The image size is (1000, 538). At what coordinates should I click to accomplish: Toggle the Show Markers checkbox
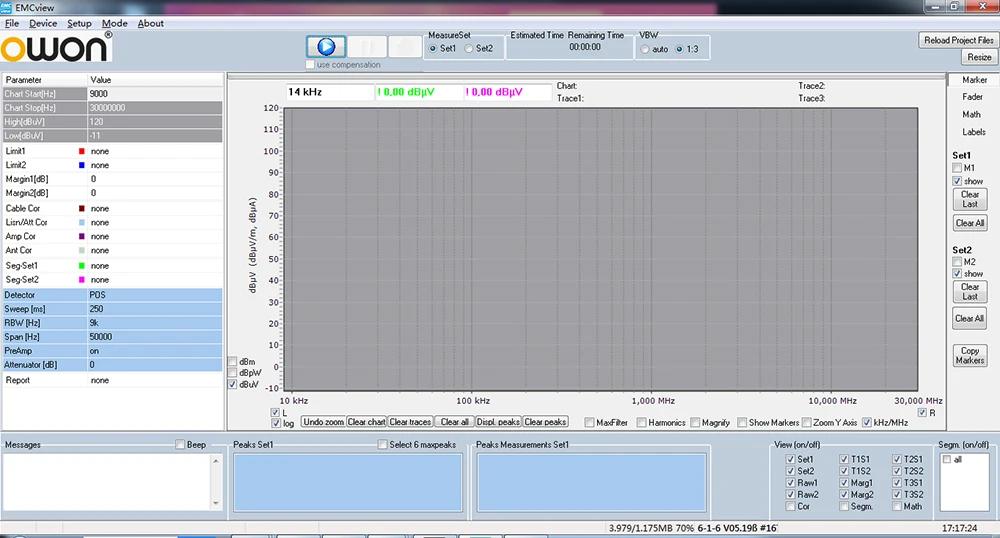pyautogui.click(x=741, y=422)
